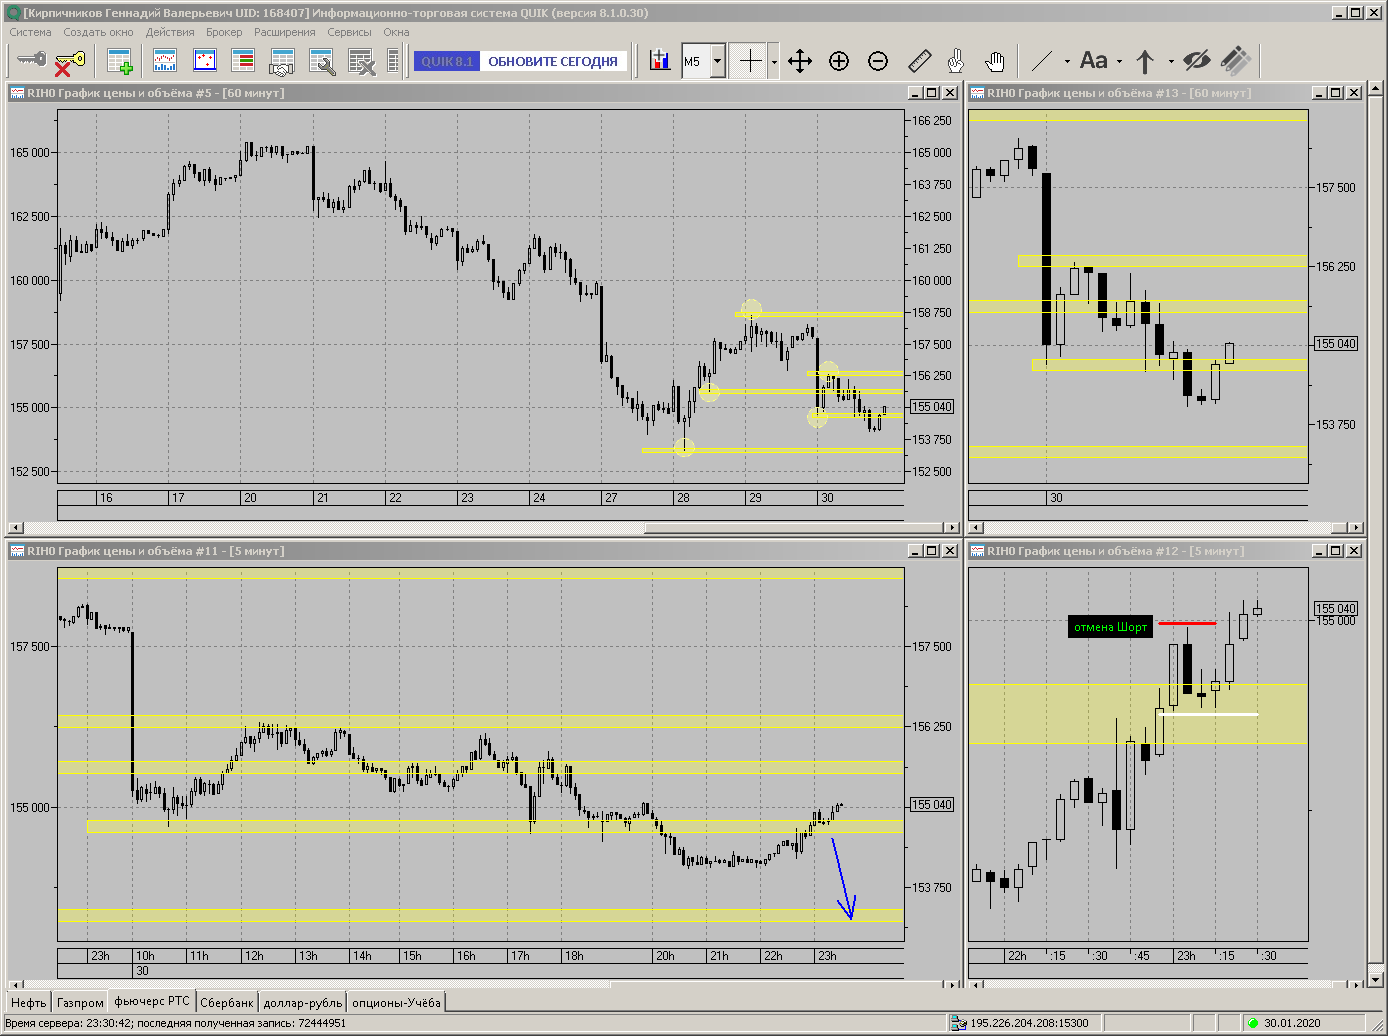The height and width of the screenshot is (1036, 1388).
Task: Click the red line beside отмена Шорт
Action: pos(1187,624)
